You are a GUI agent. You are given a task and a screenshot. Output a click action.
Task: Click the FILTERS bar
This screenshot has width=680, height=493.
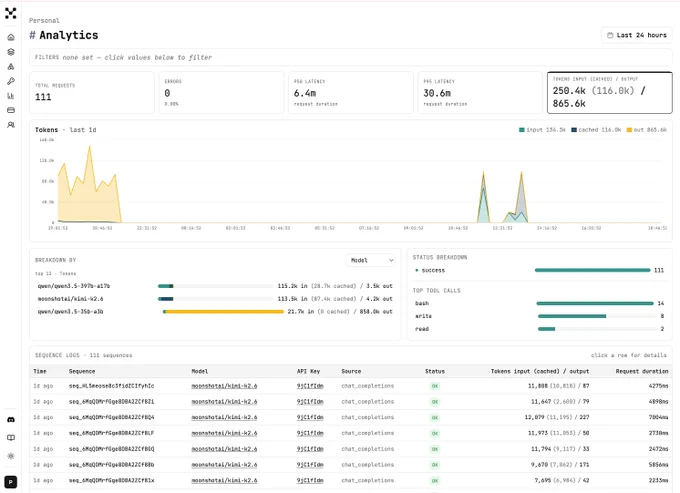[350, 57]
